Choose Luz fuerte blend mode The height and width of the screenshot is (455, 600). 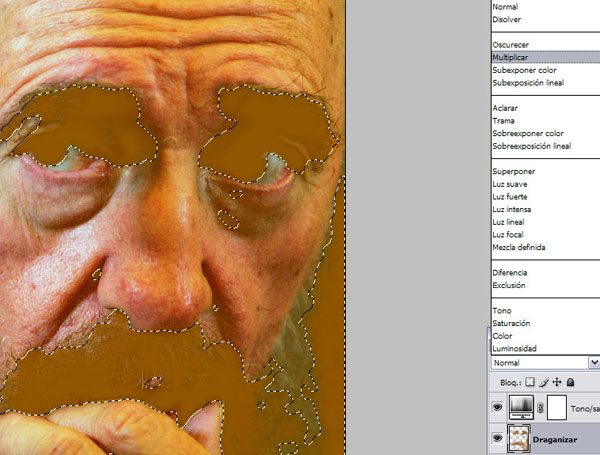(x=545, y=197)
